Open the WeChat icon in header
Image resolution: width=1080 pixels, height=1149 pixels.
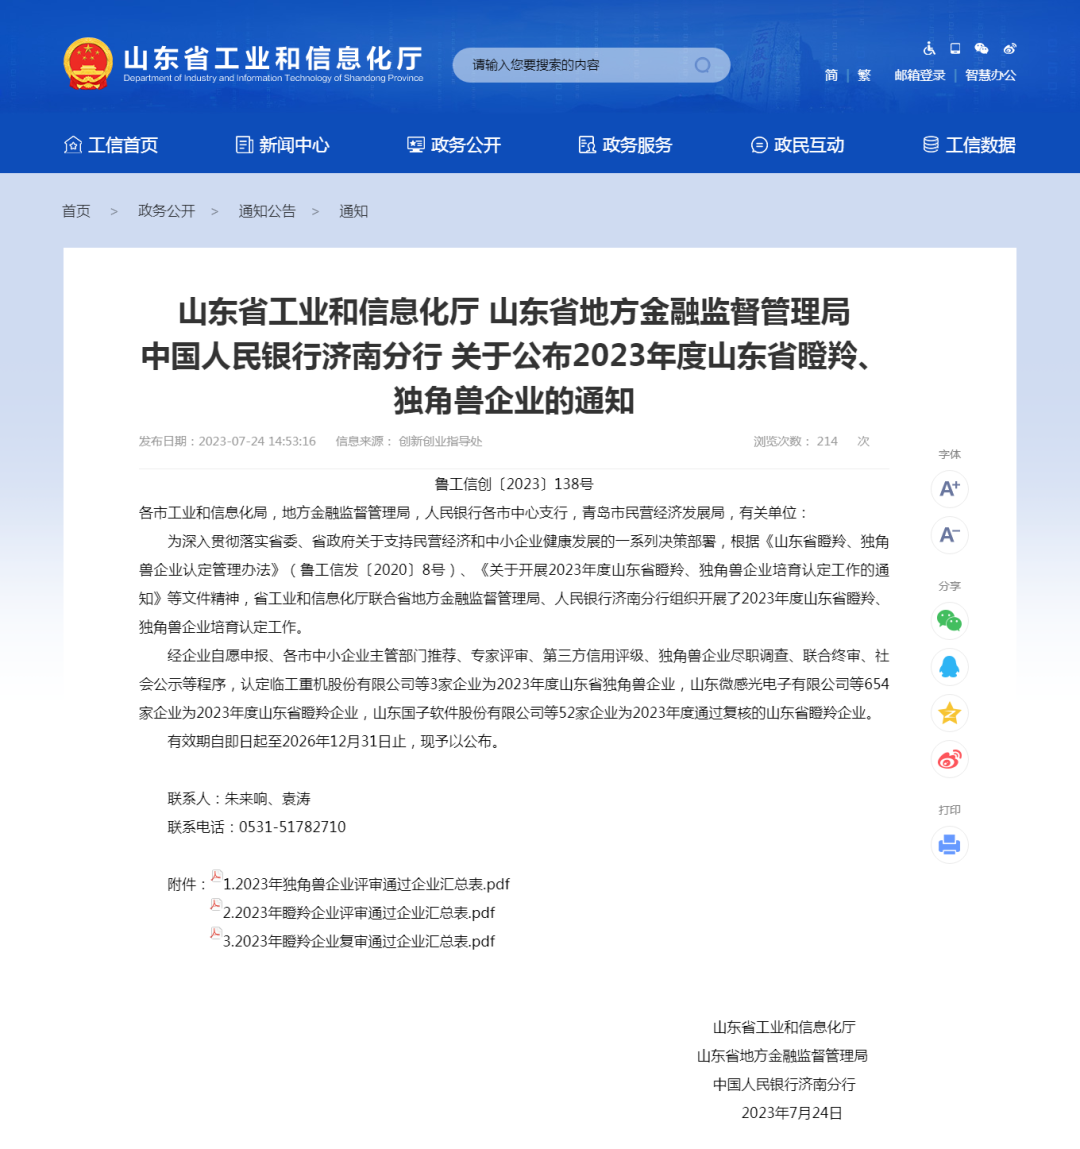pyautogui.click(x=981, y=48)
